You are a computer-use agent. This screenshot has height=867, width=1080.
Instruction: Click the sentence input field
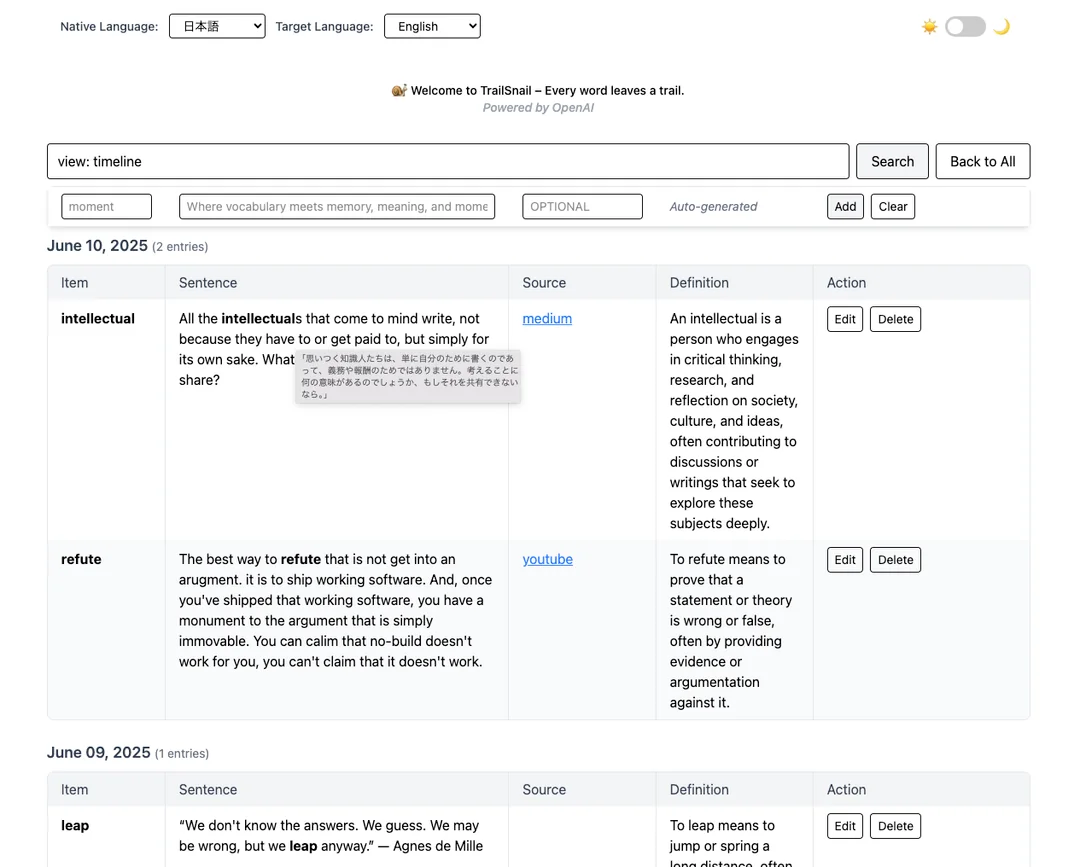coord(337,207)
